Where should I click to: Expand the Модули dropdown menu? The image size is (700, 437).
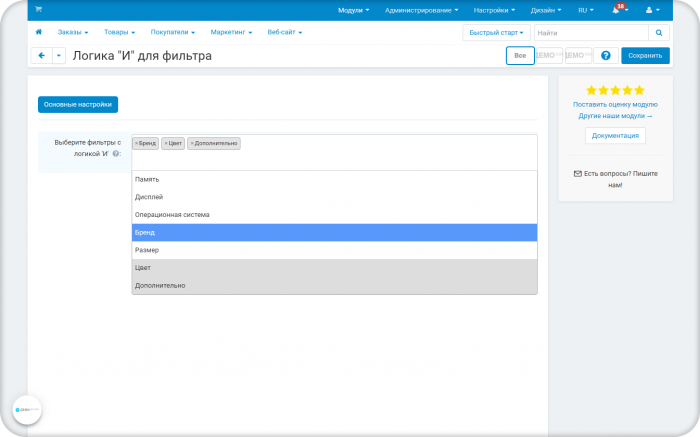pyautogui.click(x=354, y=10)
